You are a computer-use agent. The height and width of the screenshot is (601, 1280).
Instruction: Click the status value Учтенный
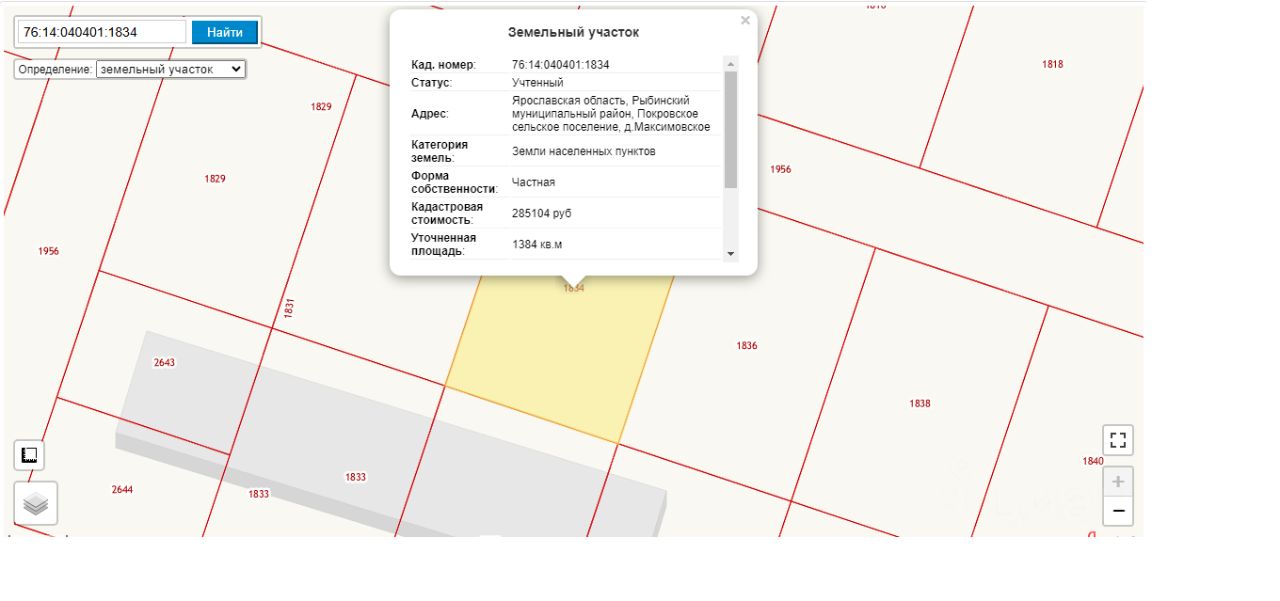click(538, 83)
